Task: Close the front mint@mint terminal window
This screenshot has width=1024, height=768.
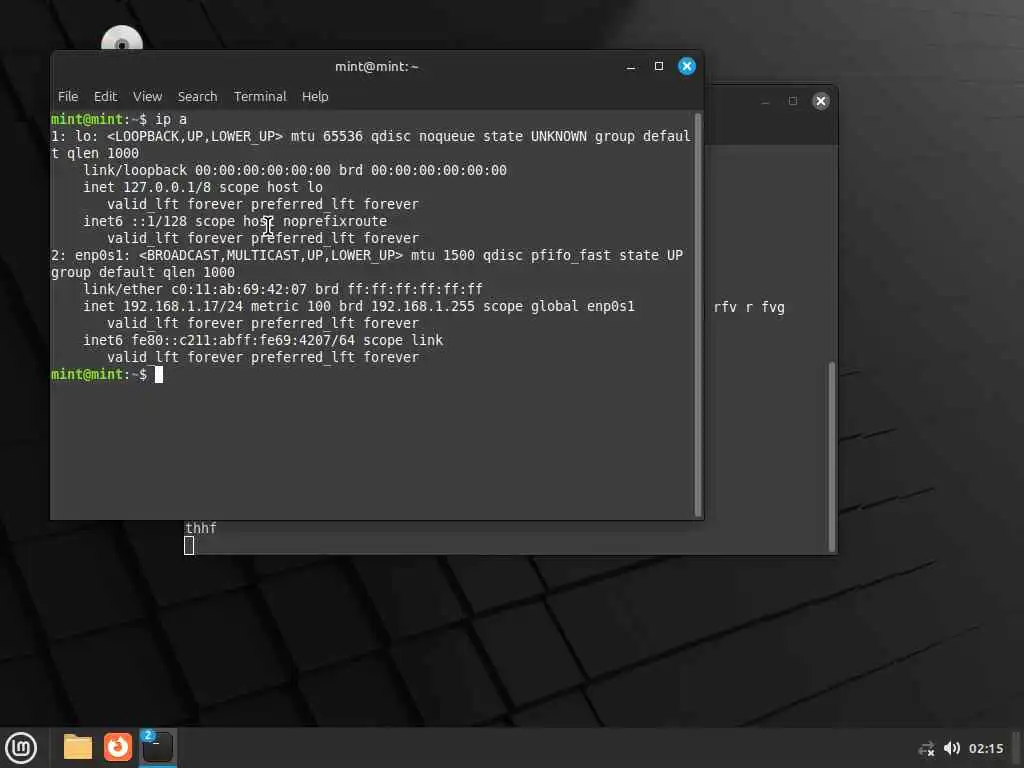Action: tap(687, 66)
